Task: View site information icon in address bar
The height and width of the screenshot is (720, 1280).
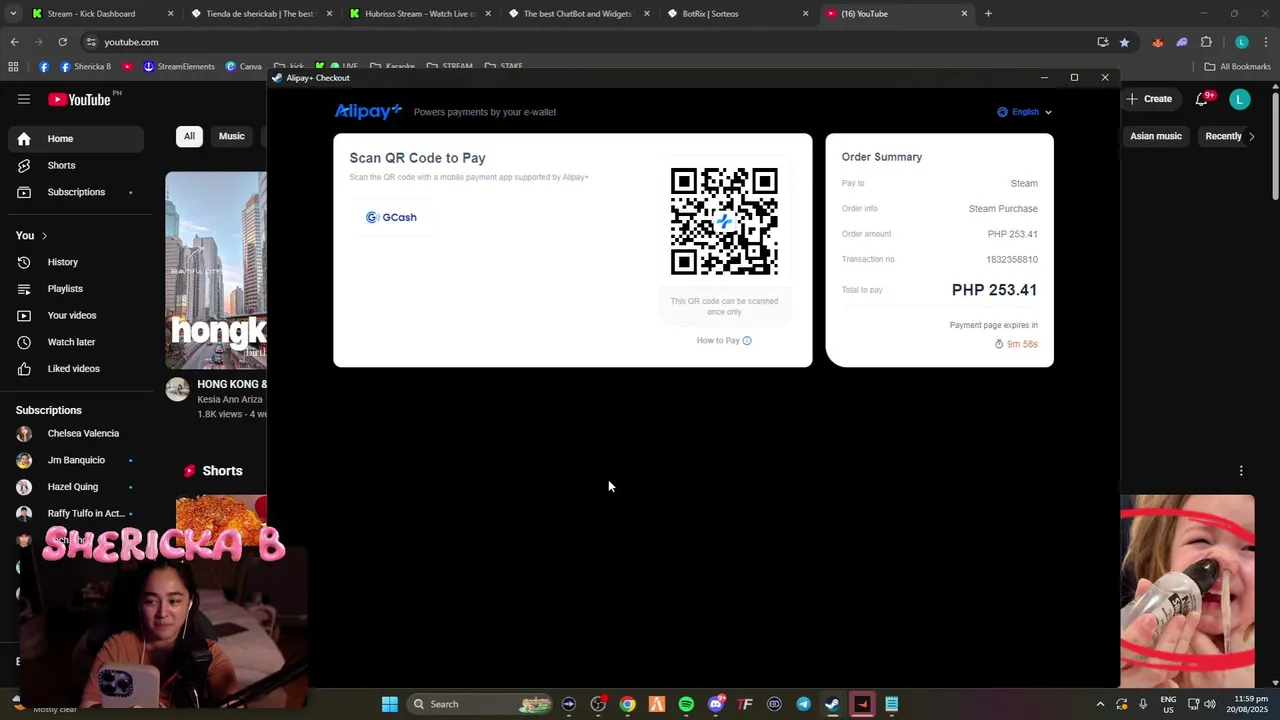Action: pos(91,42)
